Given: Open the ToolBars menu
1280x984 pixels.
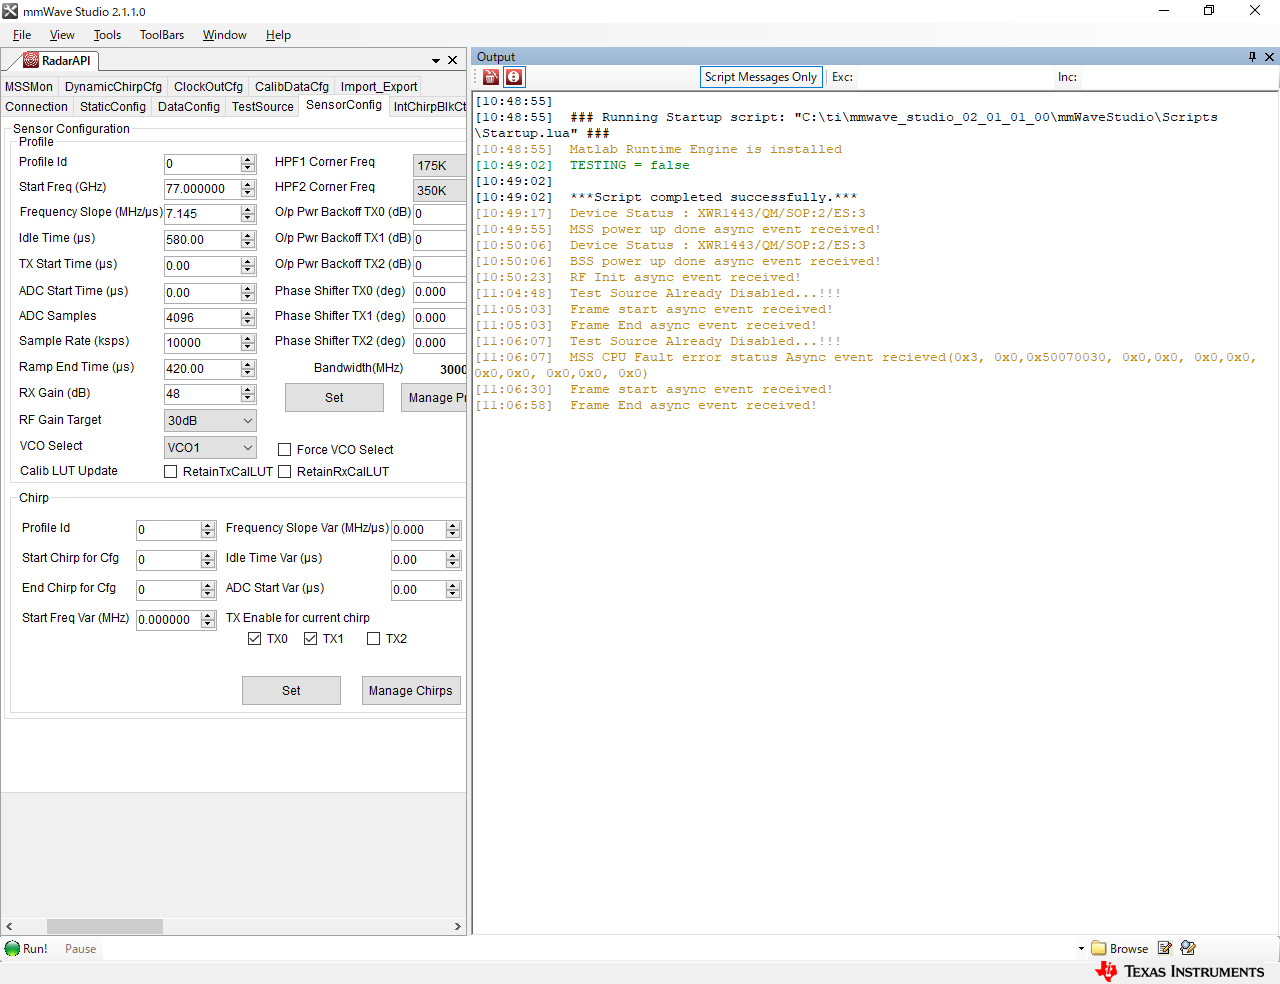Looking at the screenshot, I should coord(162,35).
